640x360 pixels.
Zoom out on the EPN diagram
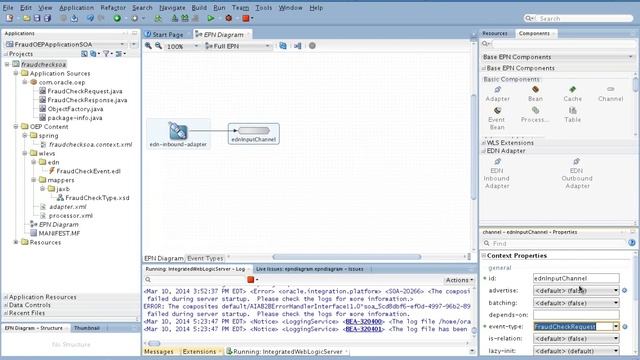[158, 46]
